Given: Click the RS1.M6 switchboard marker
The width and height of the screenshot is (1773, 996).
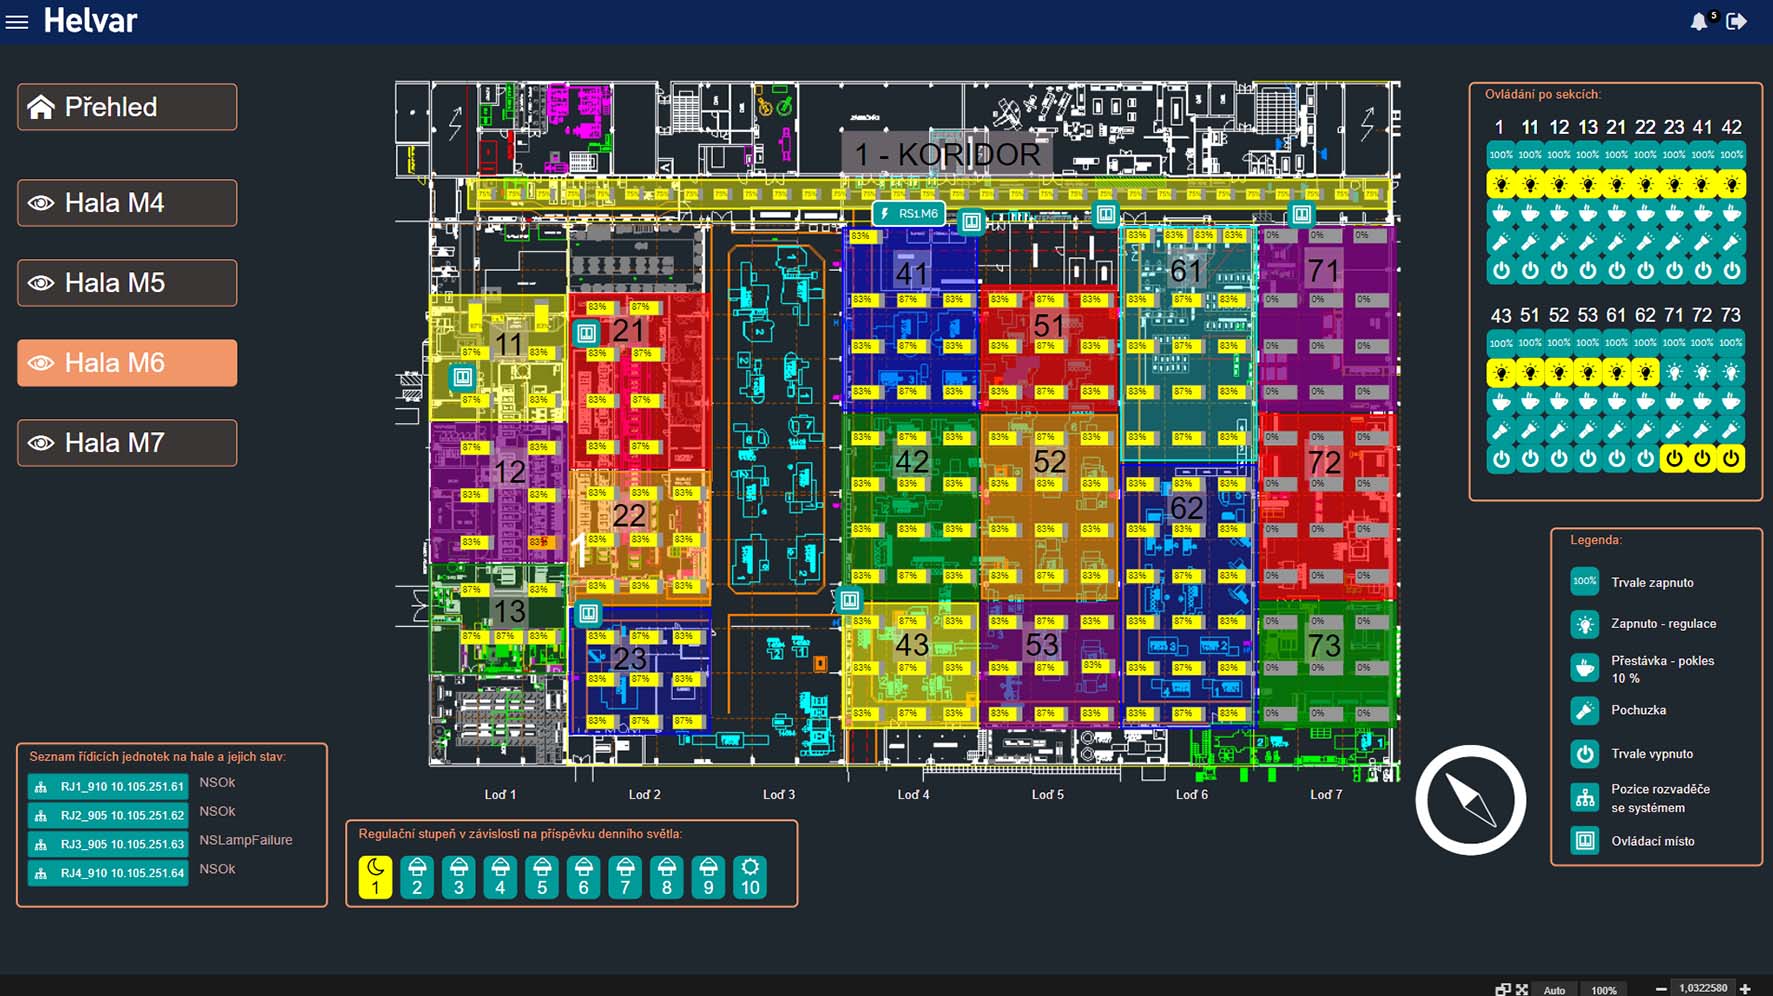Looking at the screenshot, I should pos(908,213).
